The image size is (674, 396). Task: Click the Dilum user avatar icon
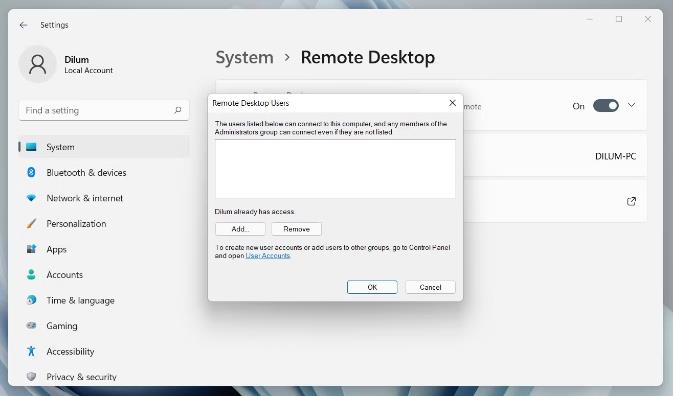point(37,64)
